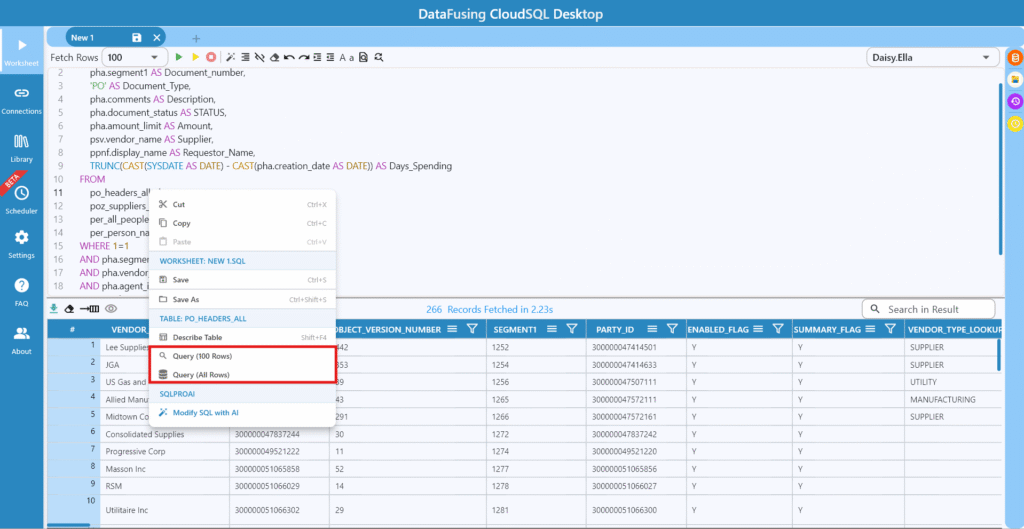
Task: Open the Fetch Rows 100 dropdown
Action: point(135,57)
